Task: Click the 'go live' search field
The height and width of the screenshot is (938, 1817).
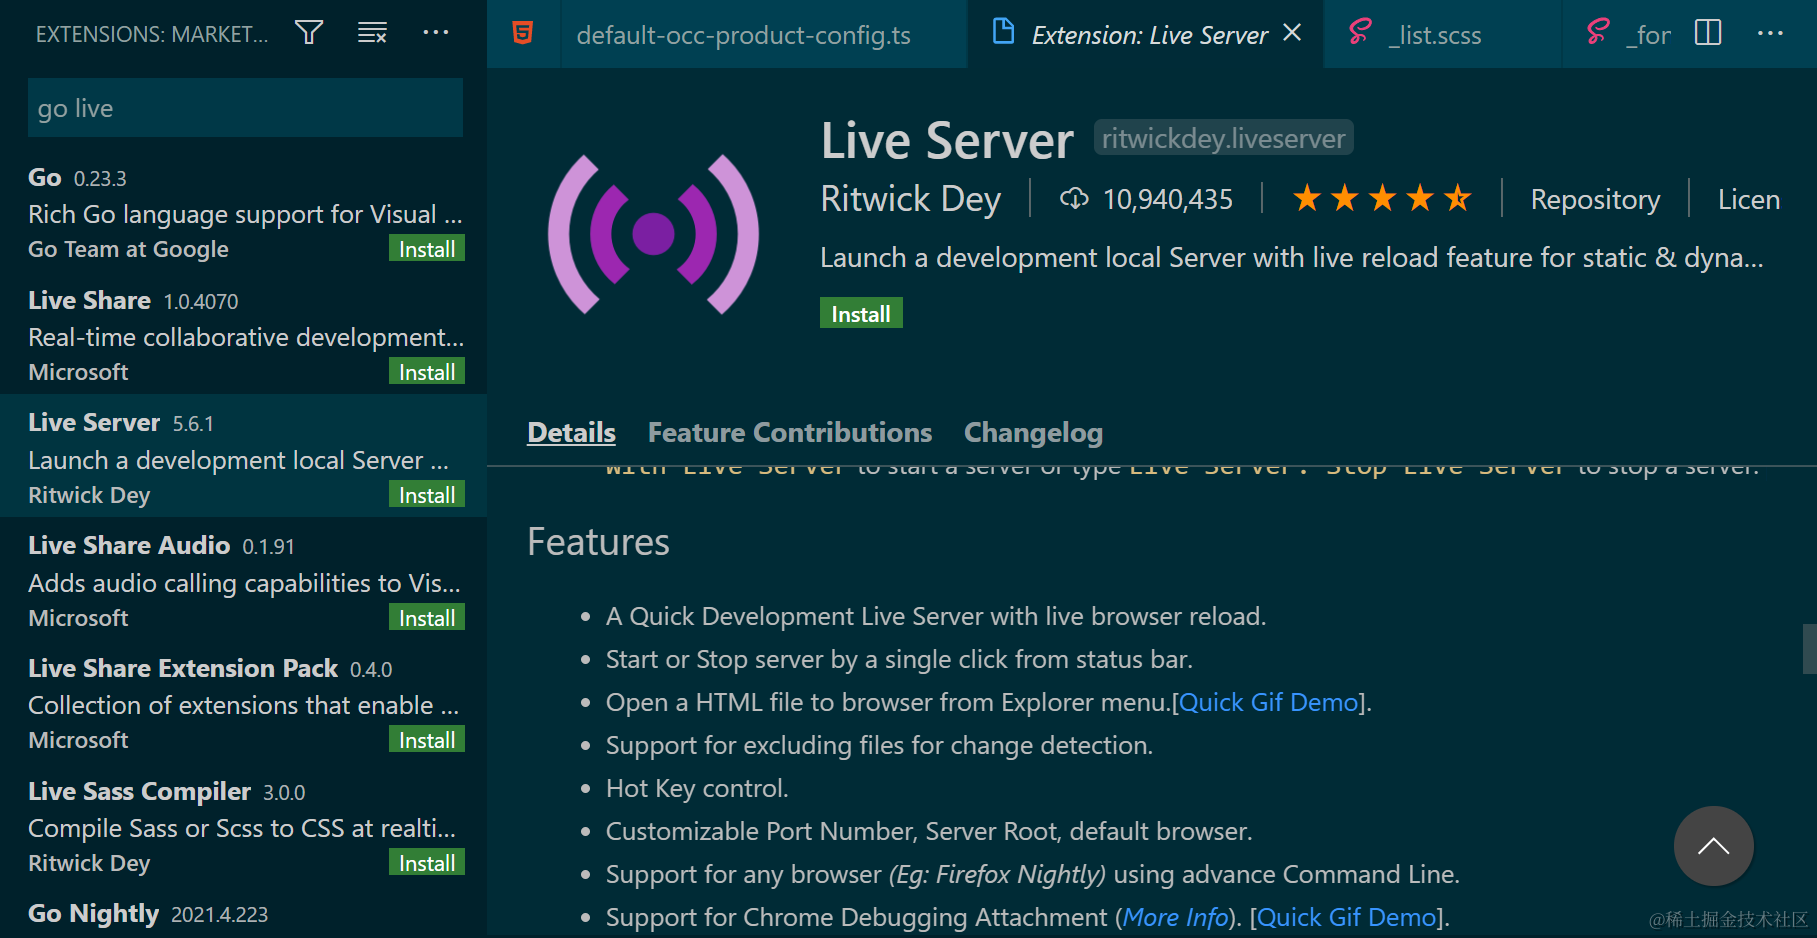Action: (245, 108)
